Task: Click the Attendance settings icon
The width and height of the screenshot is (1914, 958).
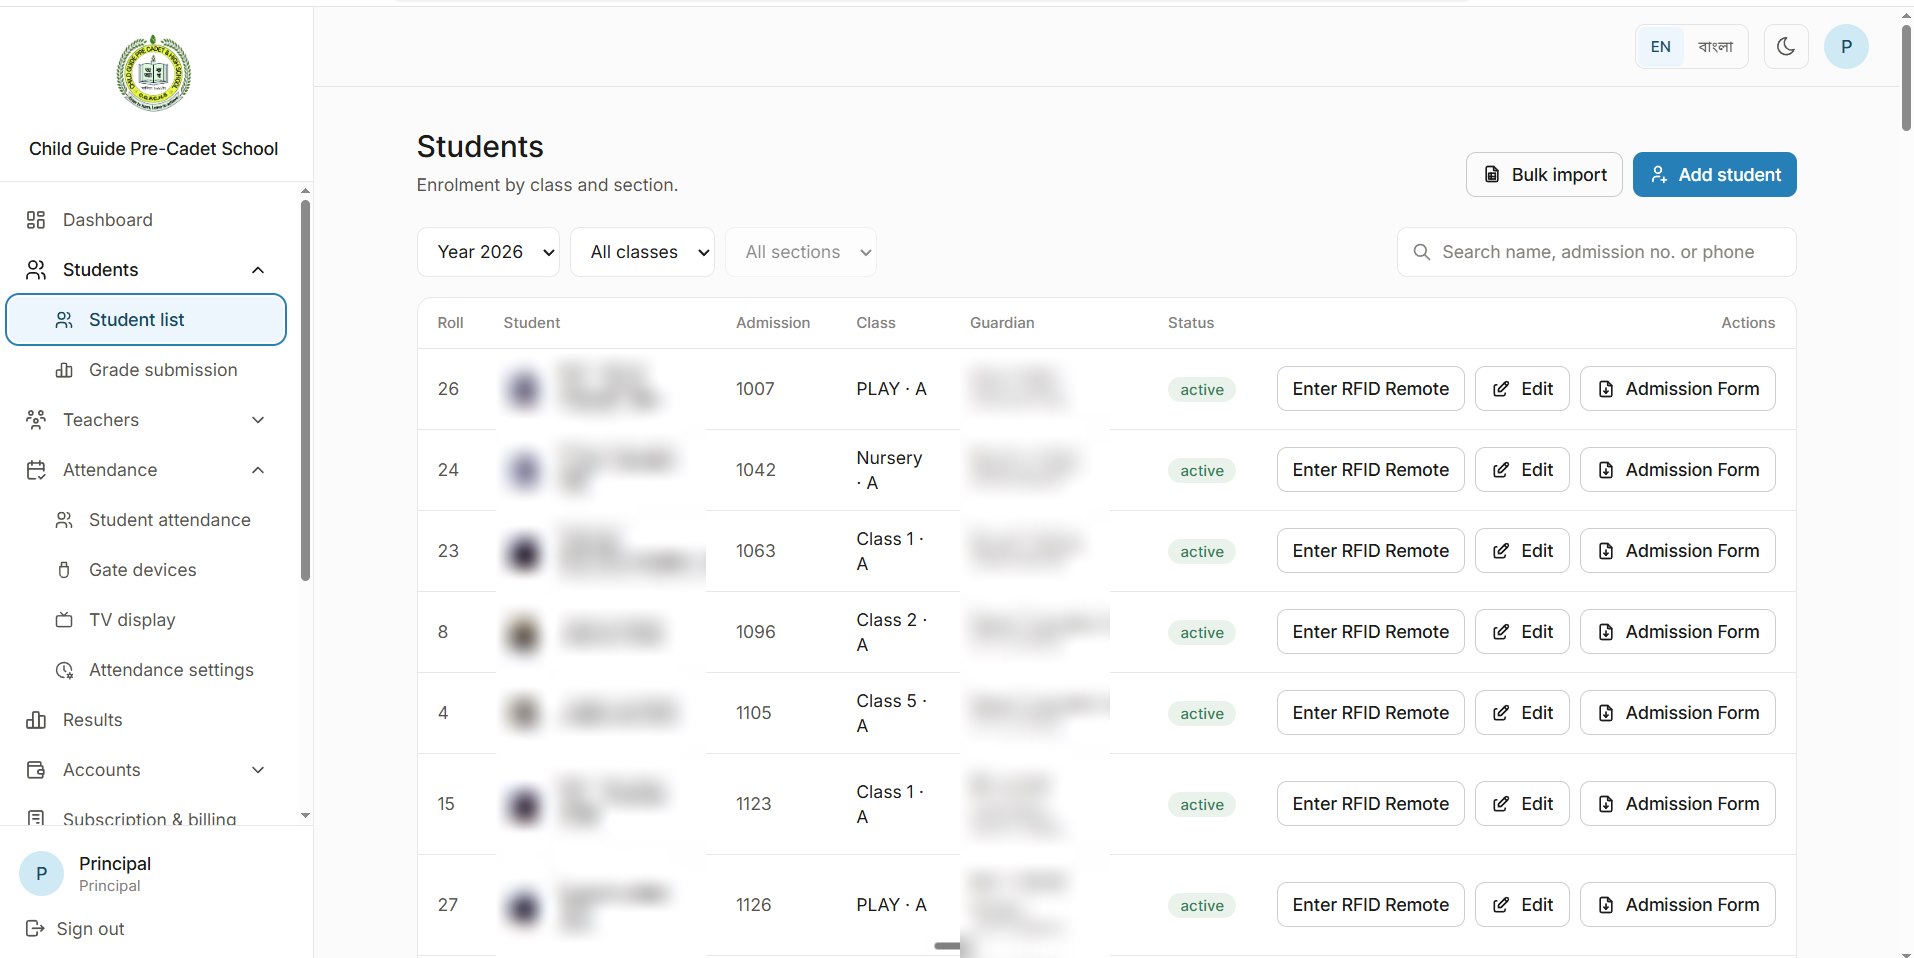Action: pyautogui.click(x=64, y=670)
